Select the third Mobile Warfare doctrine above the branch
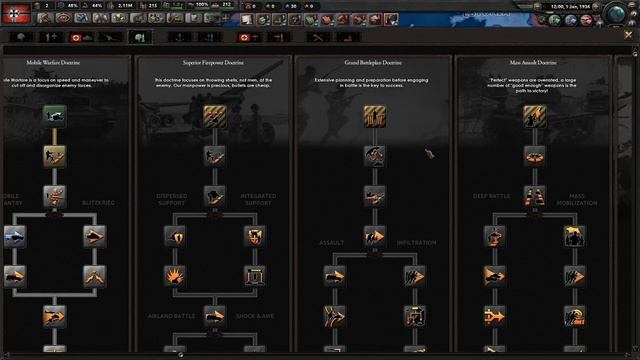 (x=54, y=196)
